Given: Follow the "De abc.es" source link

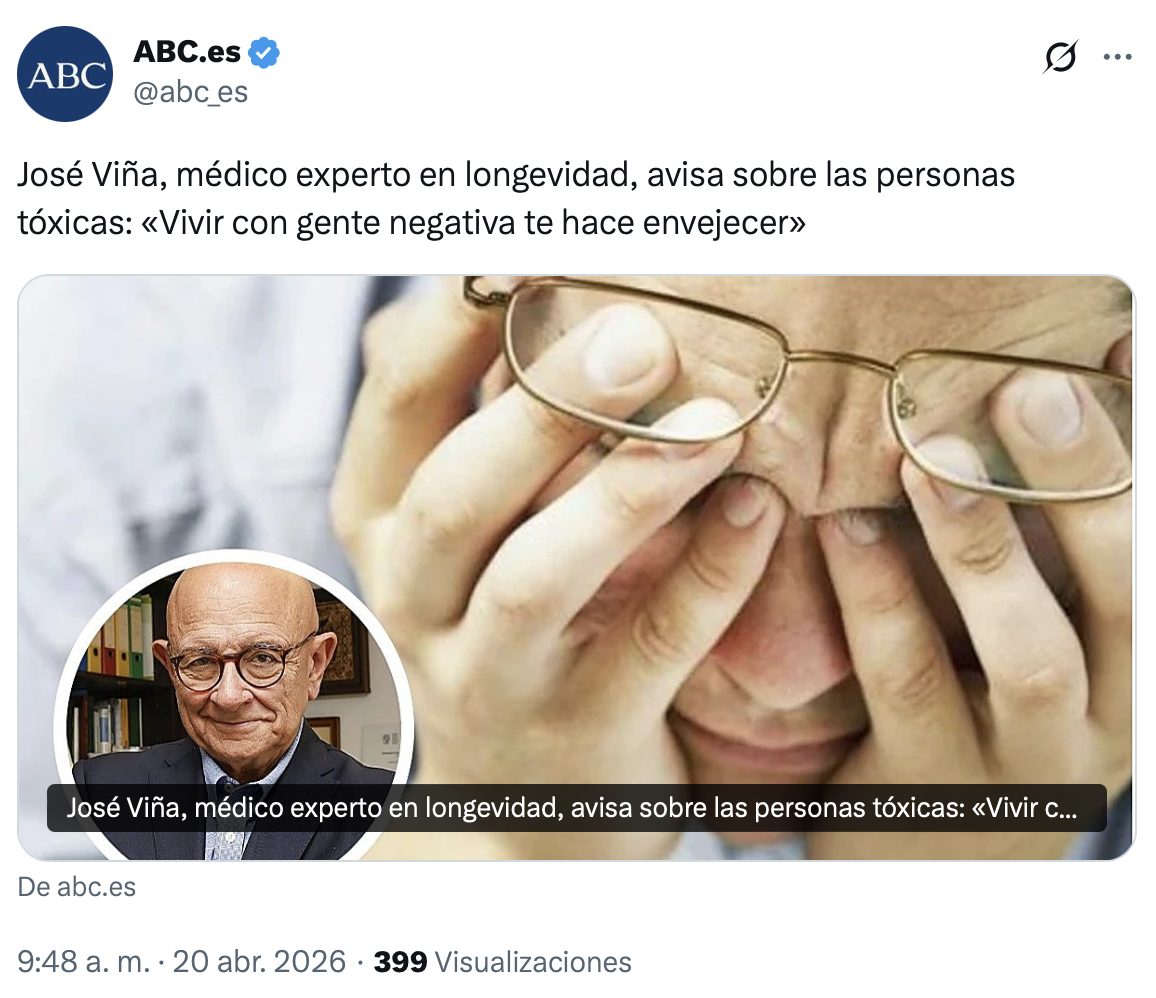Looking at the screenshot, I should 77,887.
